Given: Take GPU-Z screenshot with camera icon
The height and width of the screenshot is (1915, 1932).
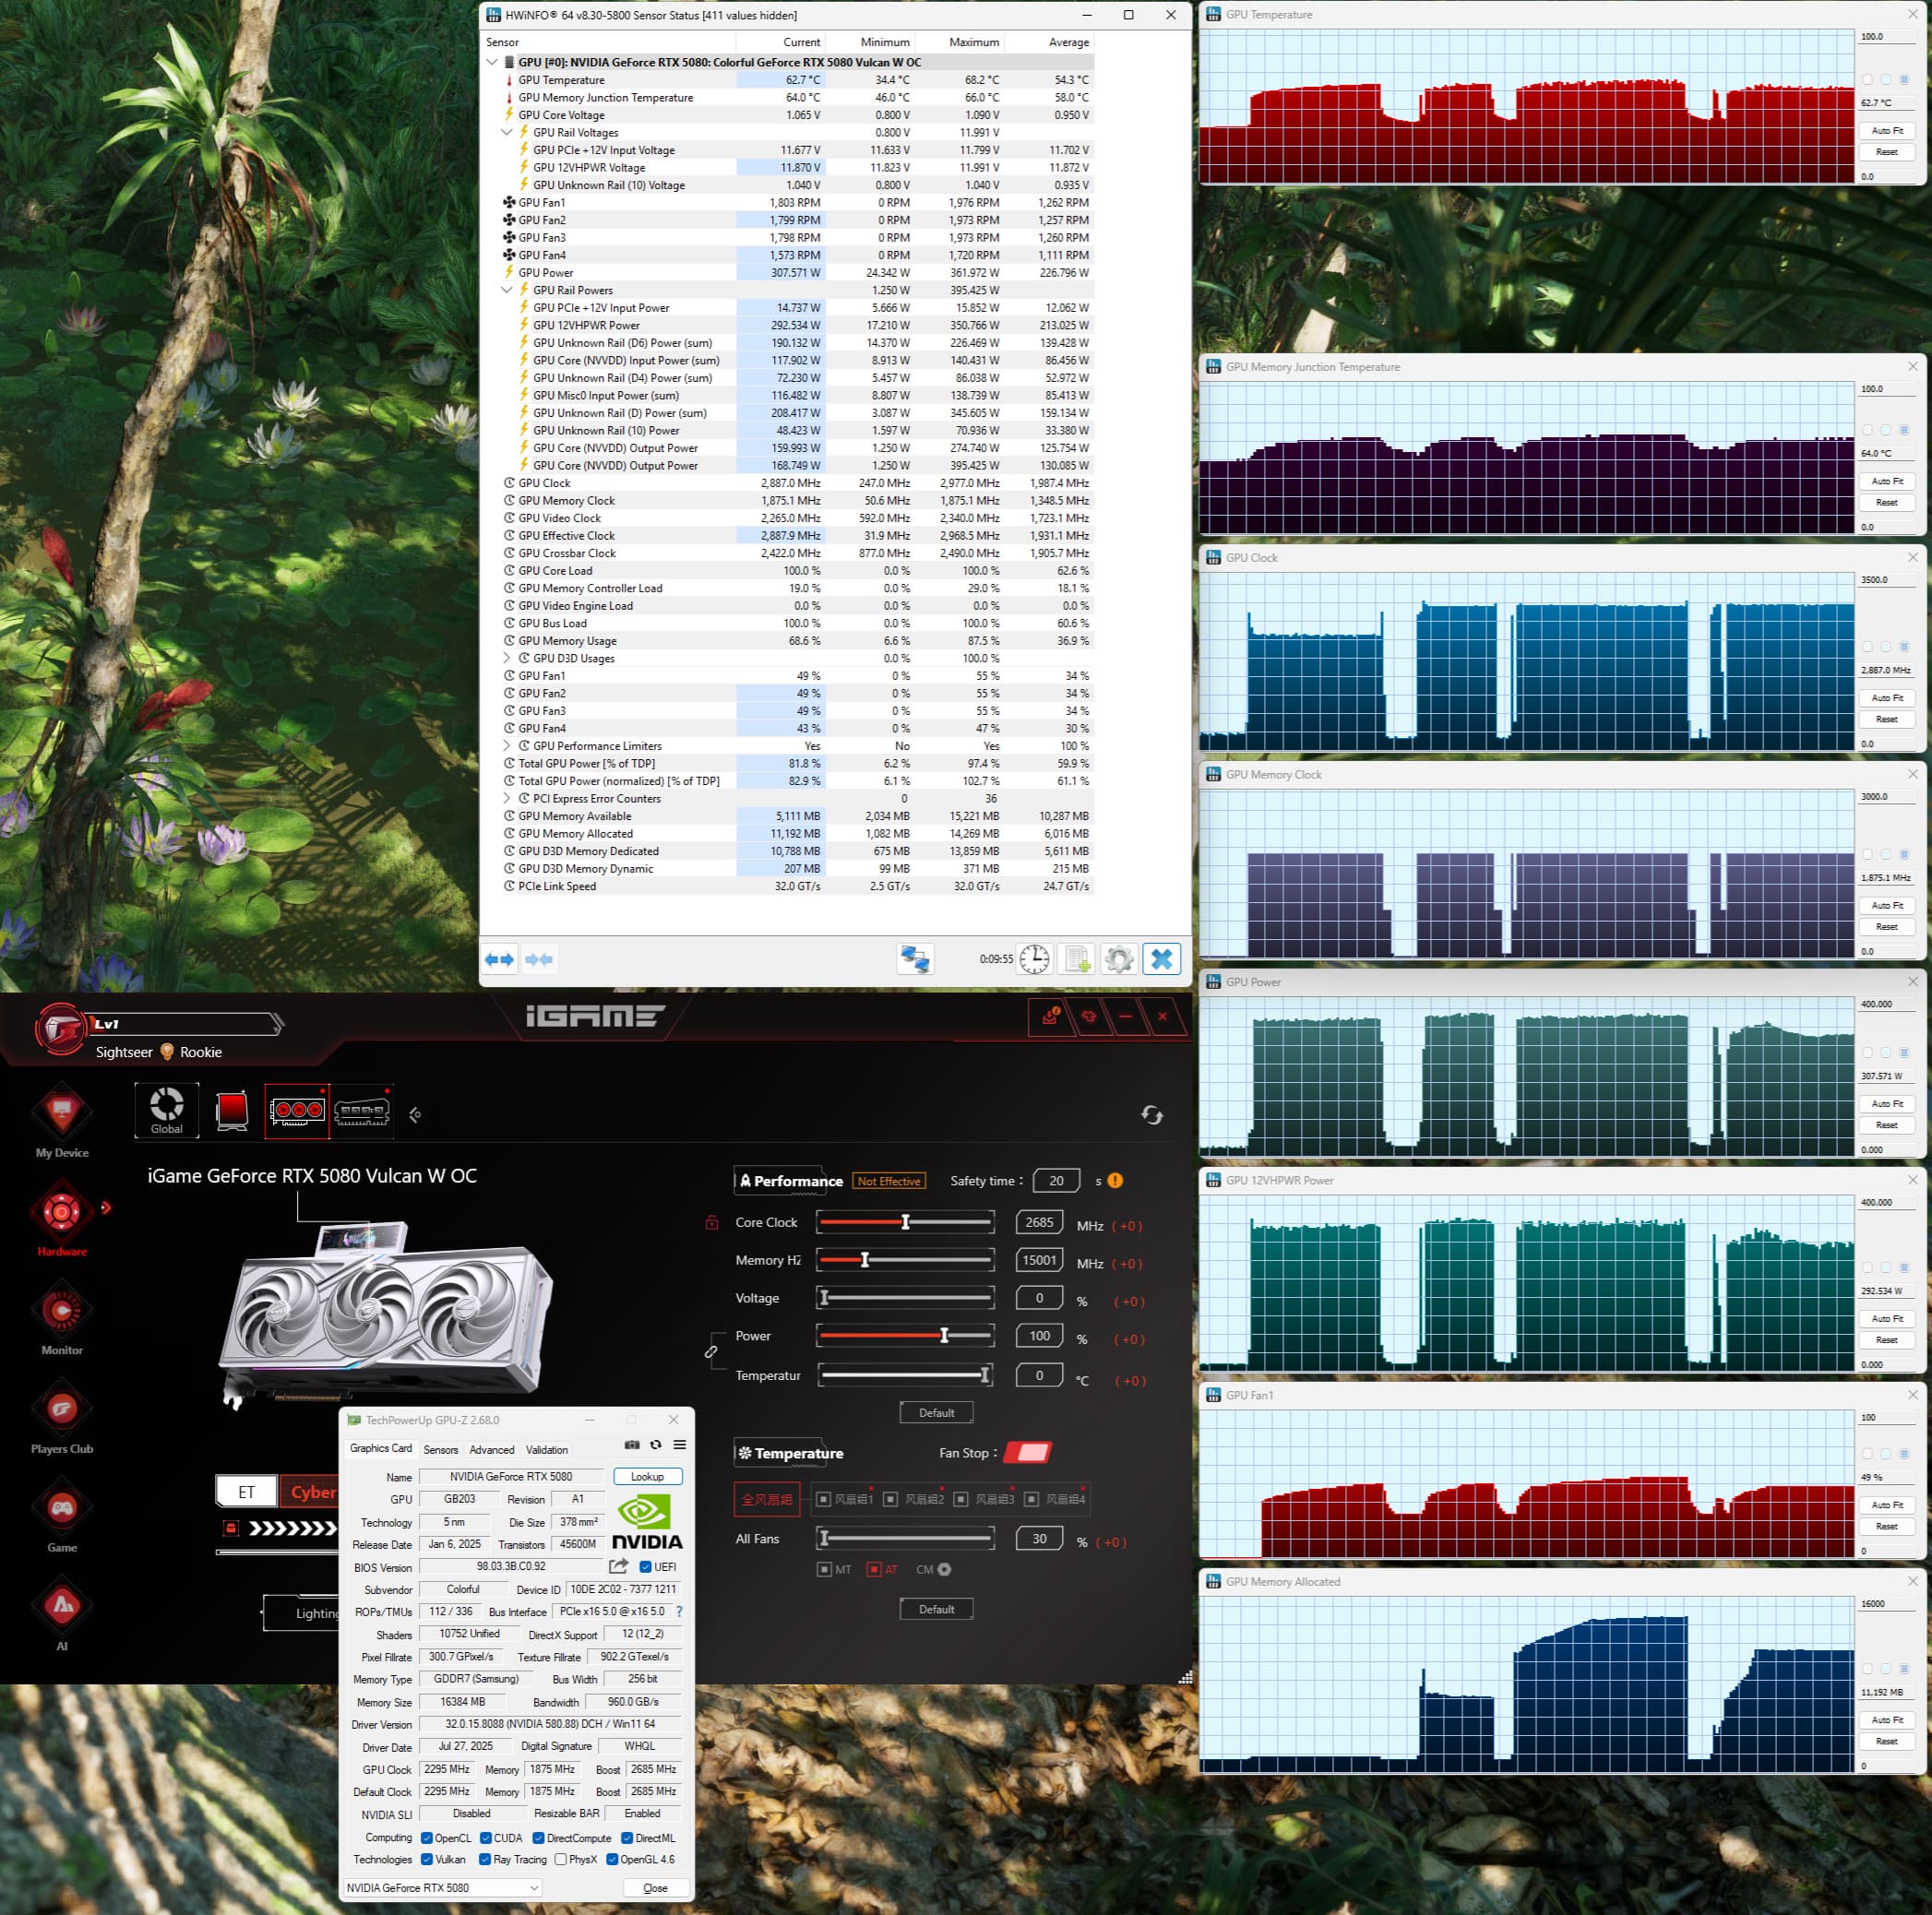Looking at the screenshot, I should (632, 1445).
